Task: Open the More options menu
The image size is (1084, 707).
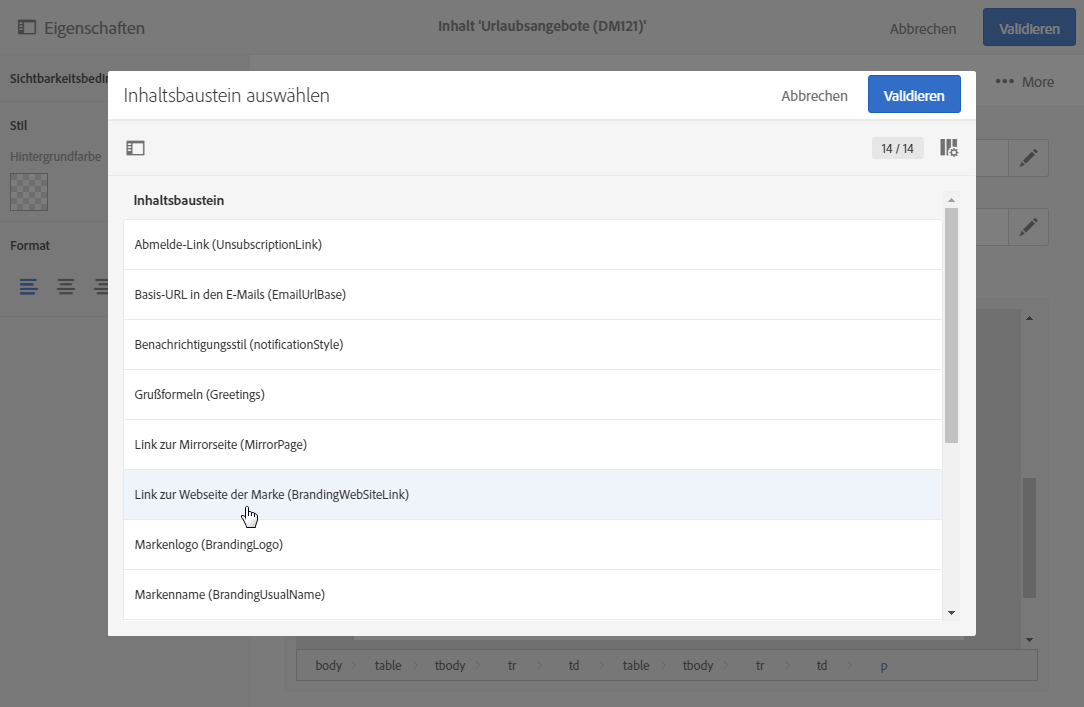Action: click(1025, 82)
